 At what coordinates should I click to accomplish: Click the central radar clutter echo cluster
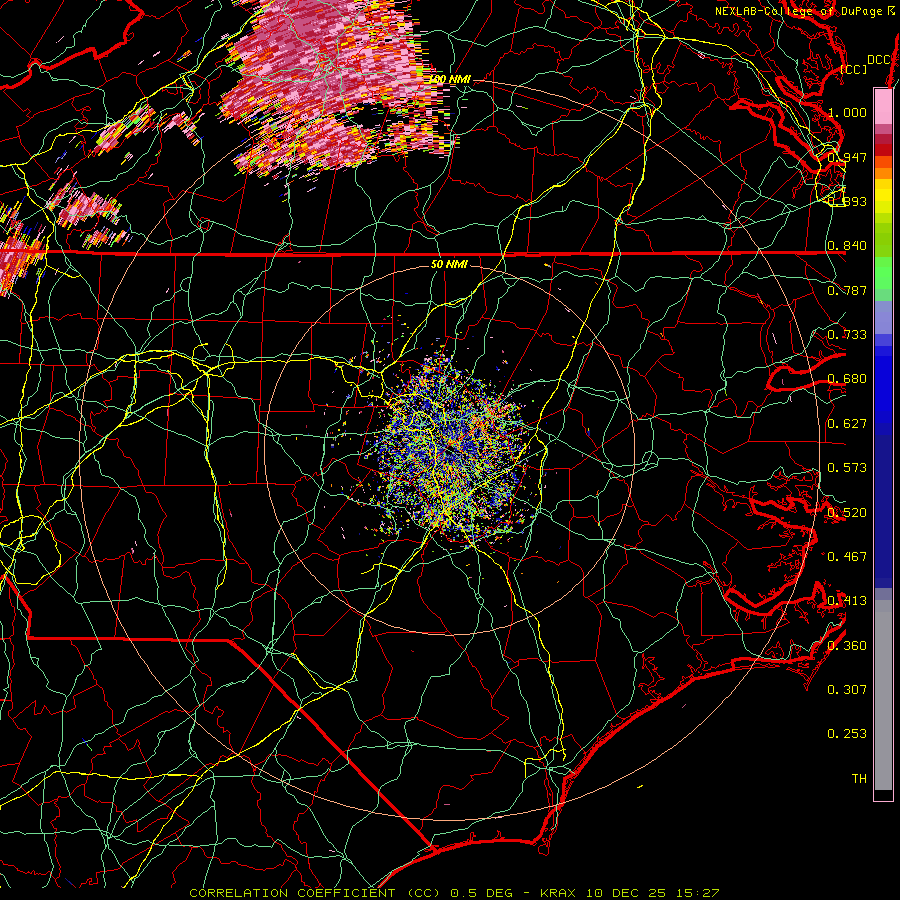(x=453, y=451)
